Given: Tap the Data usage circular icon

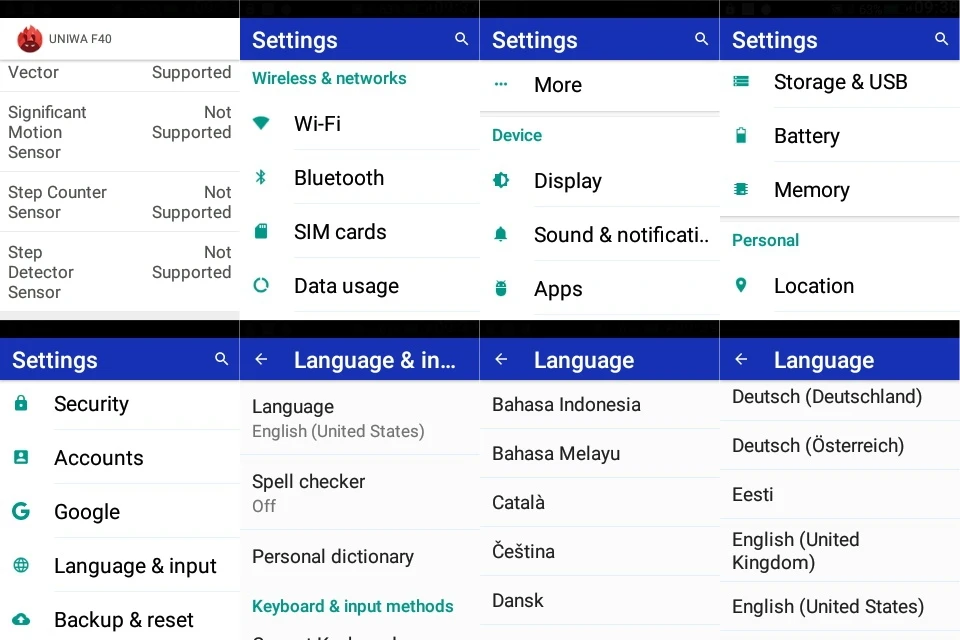Looking at the screenshot, I should pyautogui.click(x=261, y=285).
